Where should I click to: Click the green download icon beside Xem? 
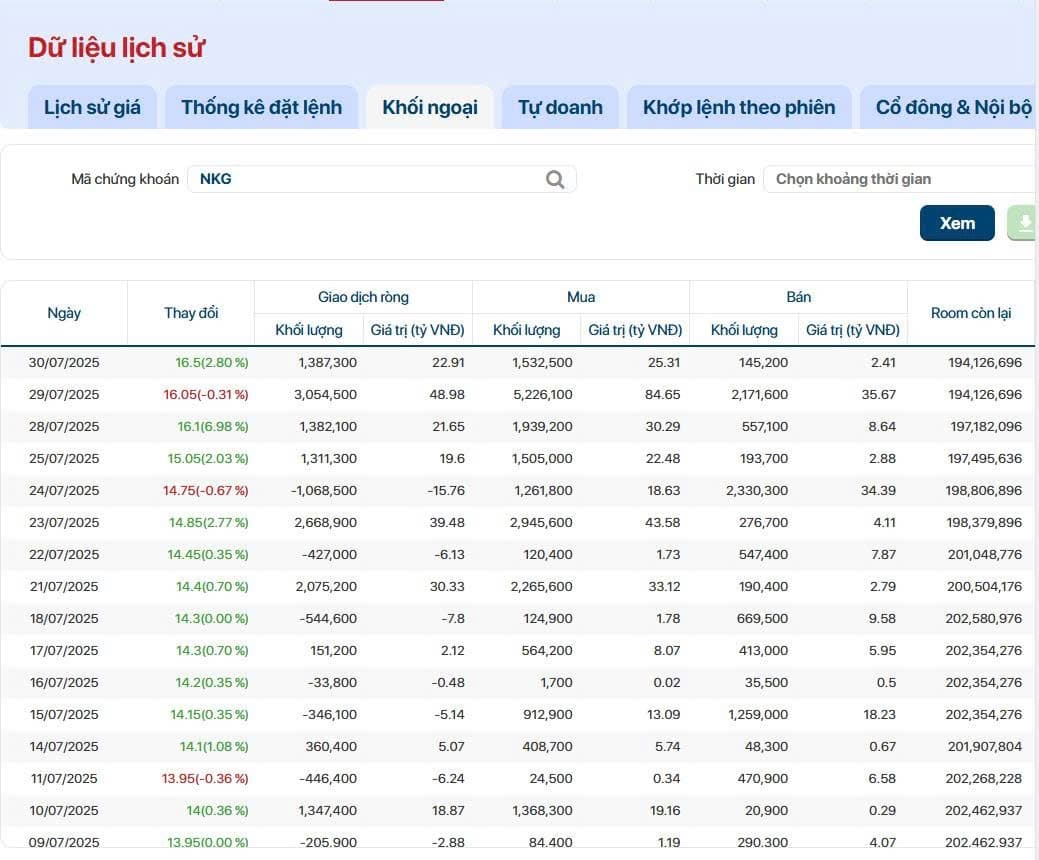click(1023, 223)
